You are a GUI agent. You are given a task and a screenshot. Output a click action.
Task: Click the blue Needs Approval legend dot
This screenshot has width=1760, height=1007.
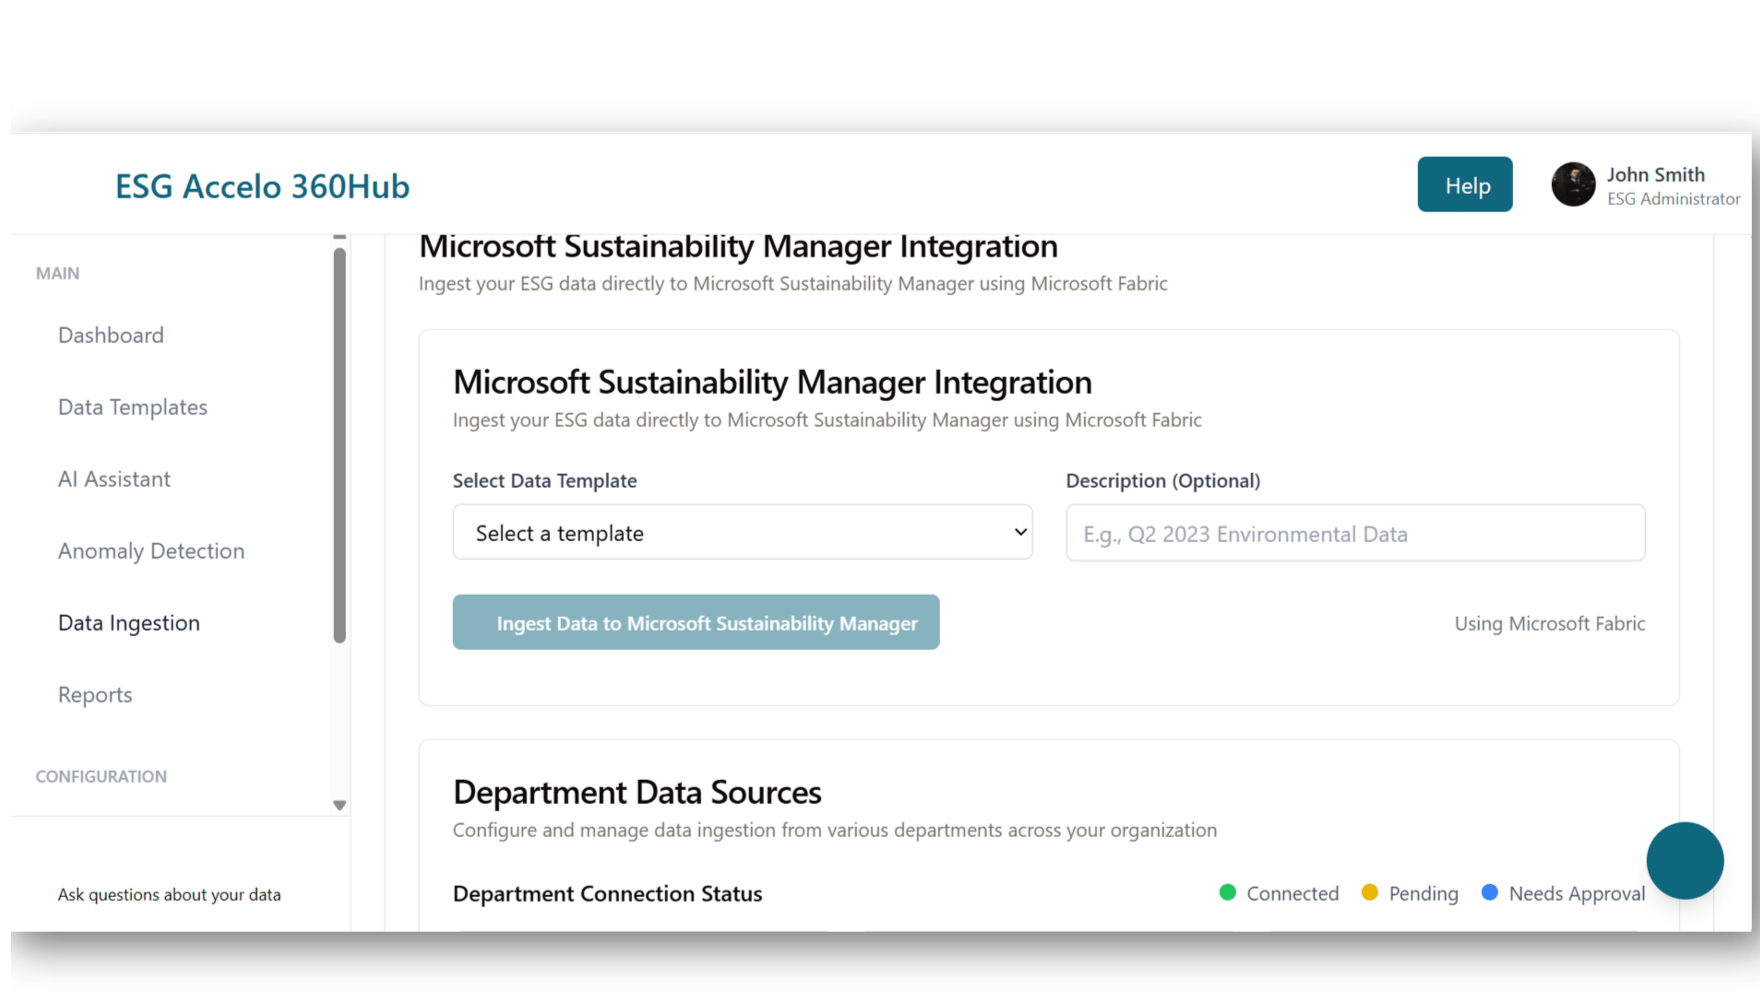coord(1490,892)
